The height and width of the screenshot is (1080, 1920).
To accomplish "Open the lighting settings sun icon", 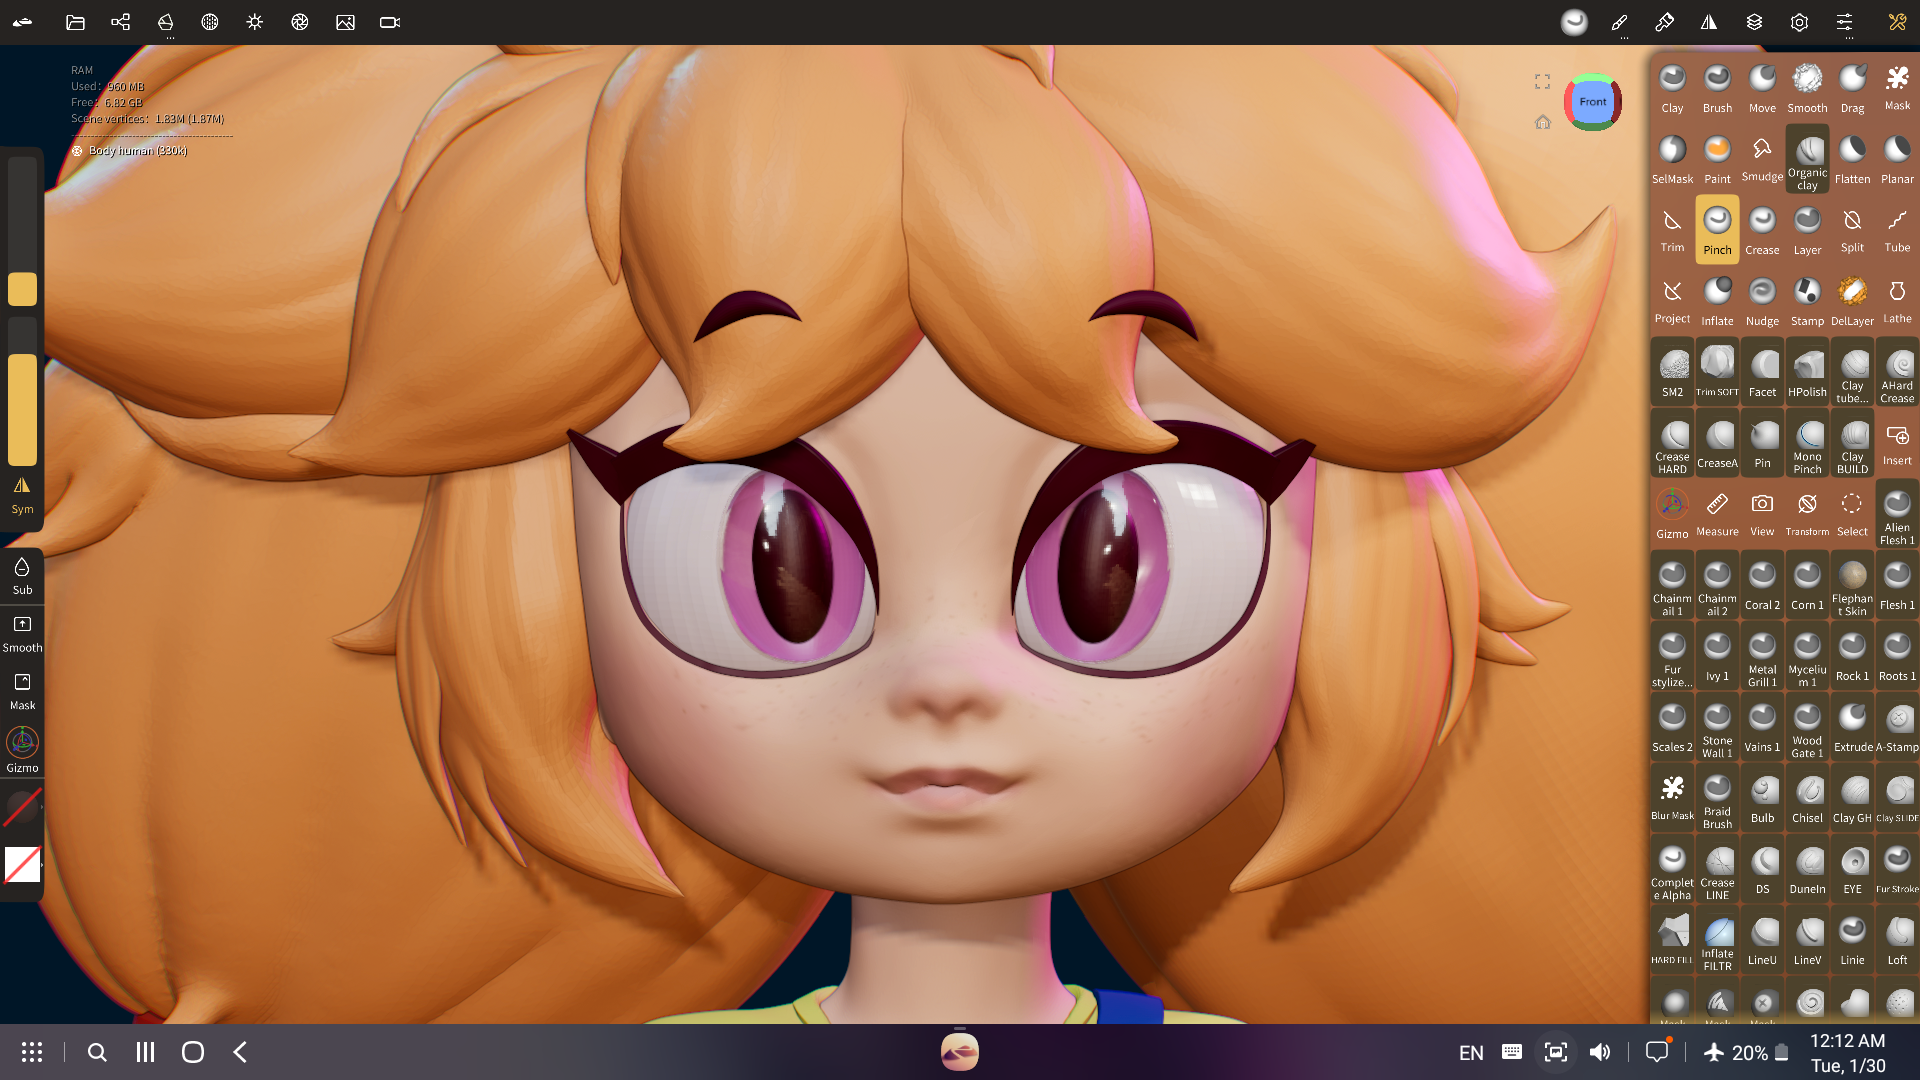I will [x=255, y=22].
